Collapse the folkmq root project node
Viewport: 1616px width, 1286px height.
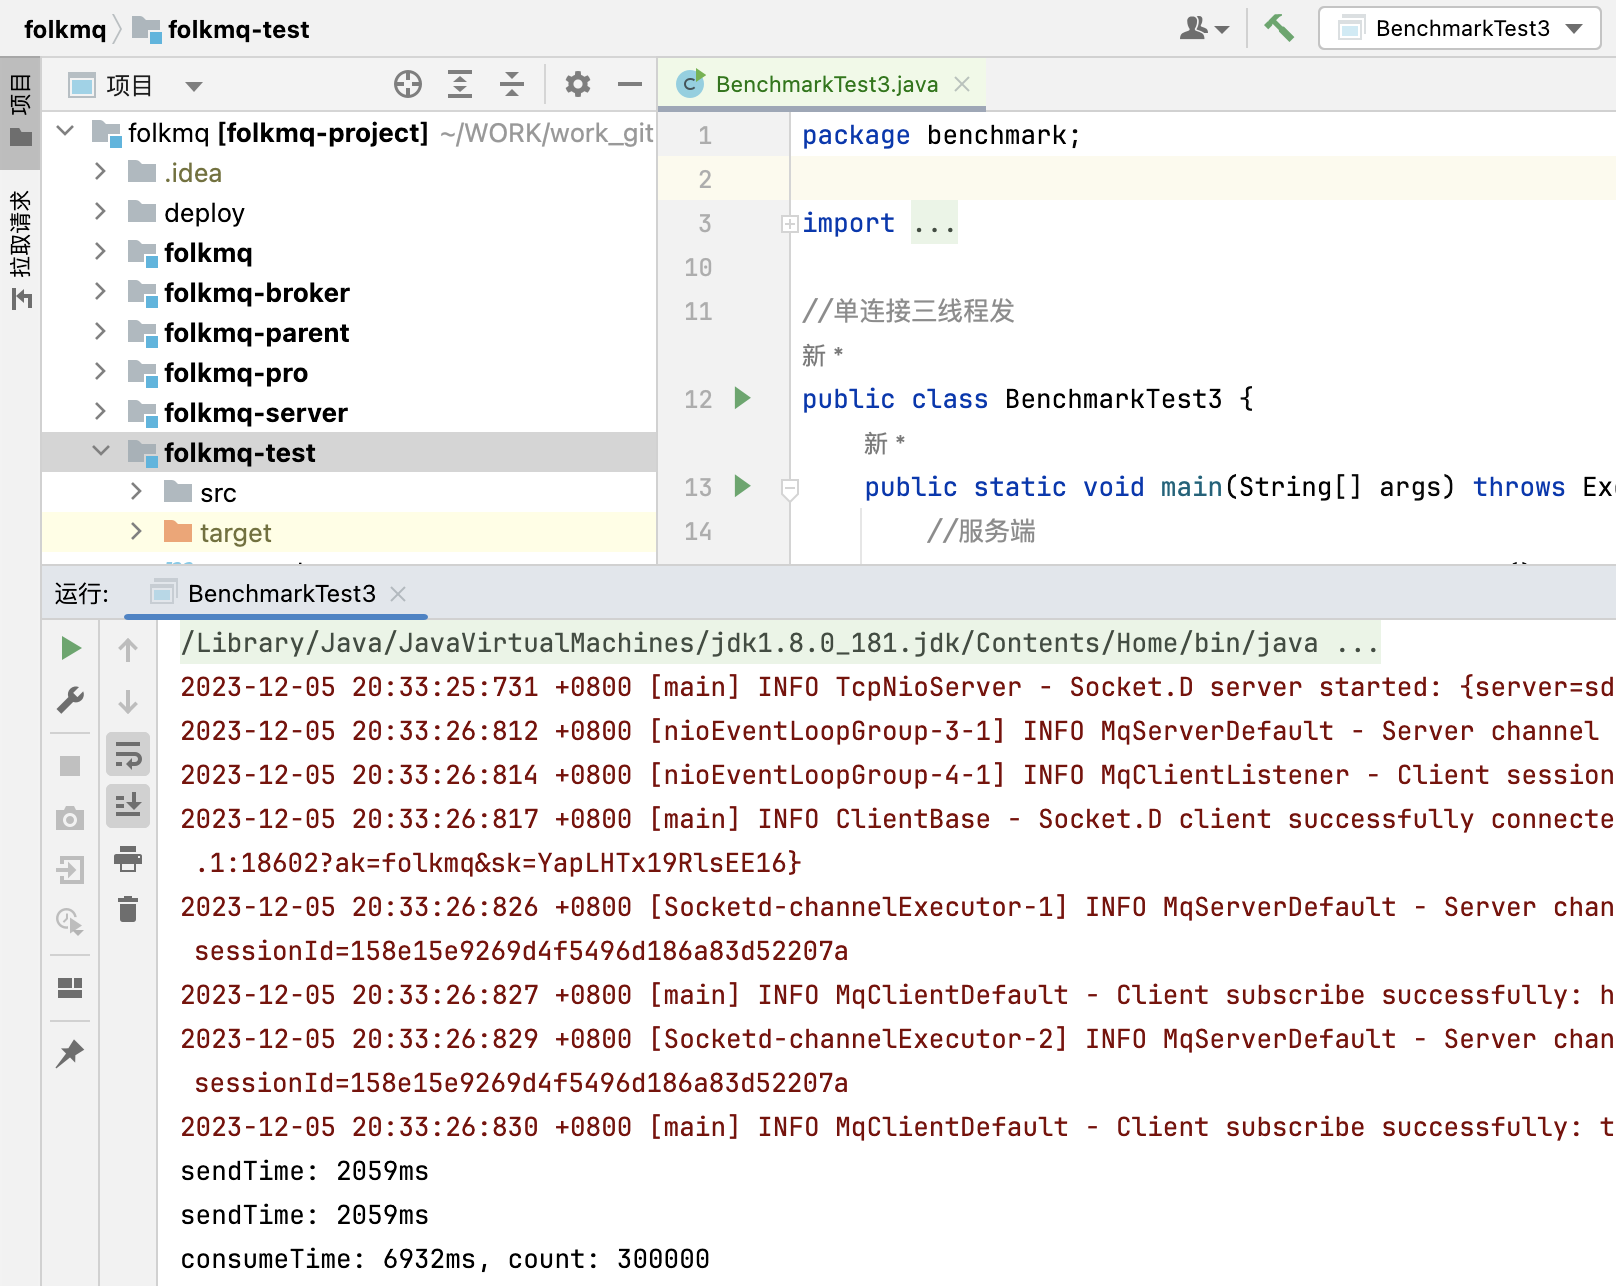click(66, 131)
